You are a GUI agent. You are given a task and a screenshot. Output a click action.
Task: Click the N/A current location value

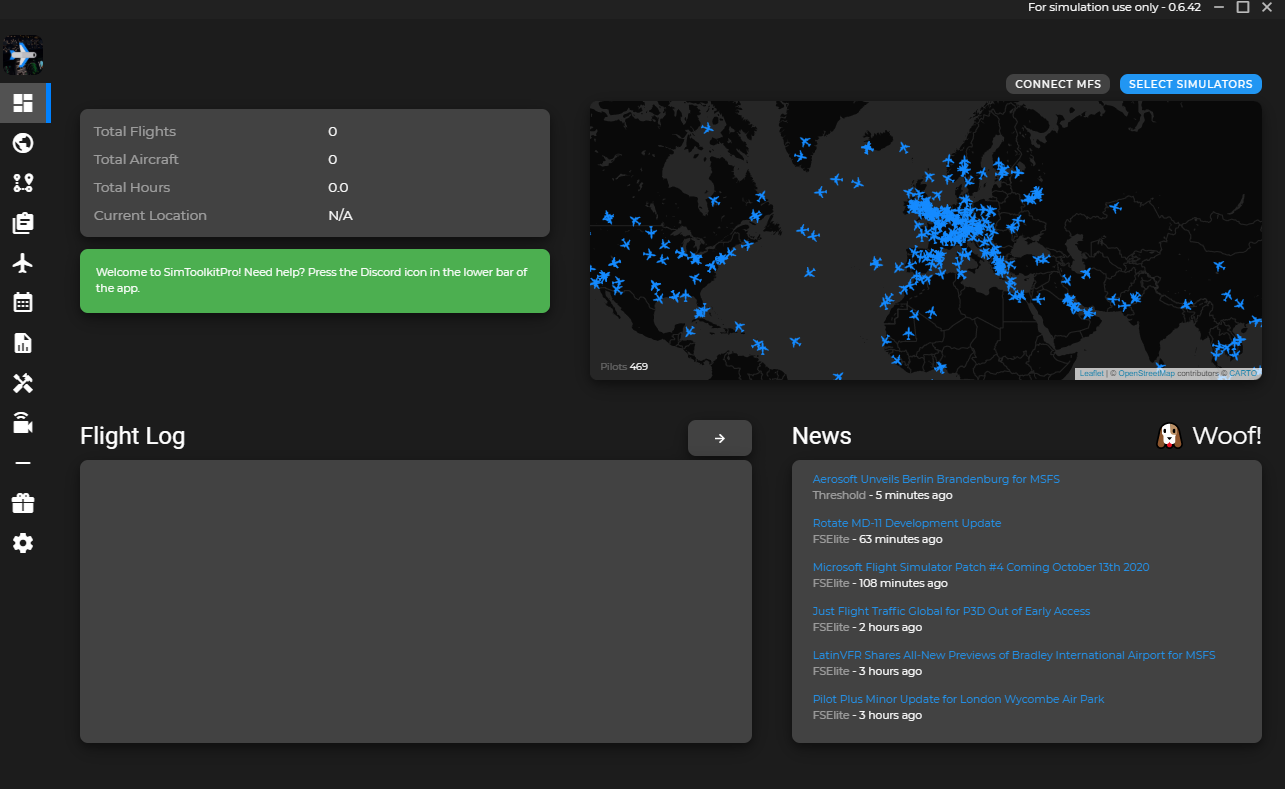(340, 215)
